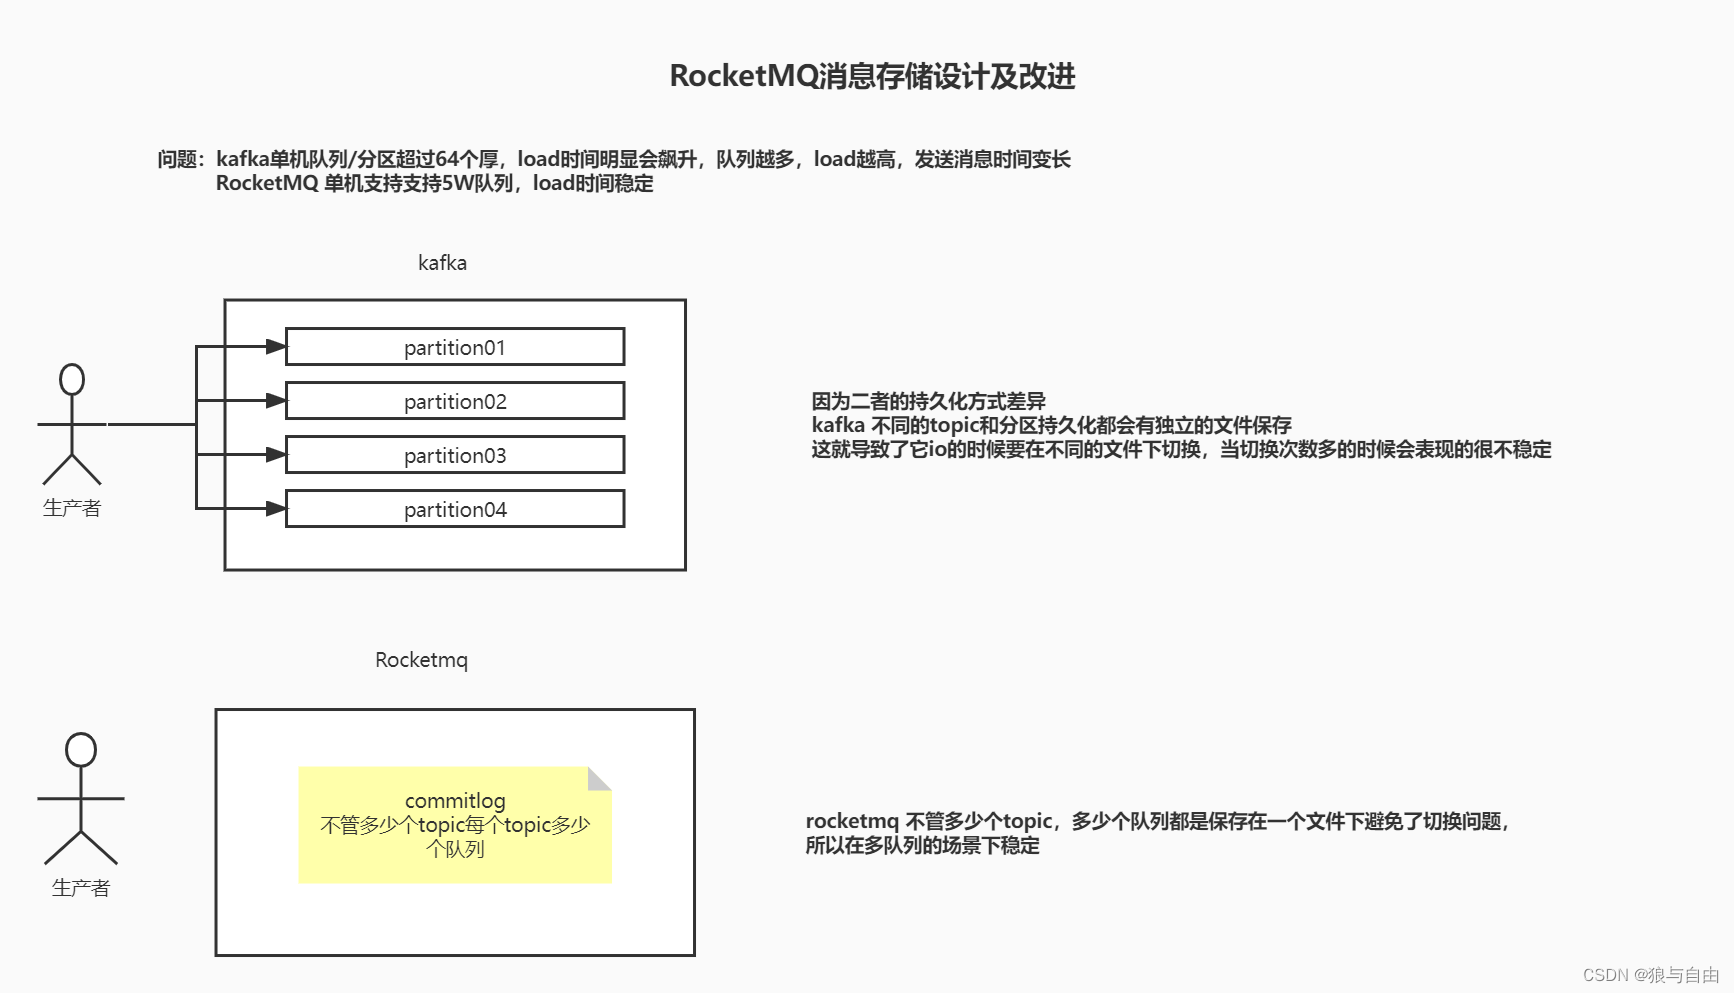Click the line 这就导致了它io的时候要在不同的文件下切换

pyautogui.click(x=1181, y=449)
